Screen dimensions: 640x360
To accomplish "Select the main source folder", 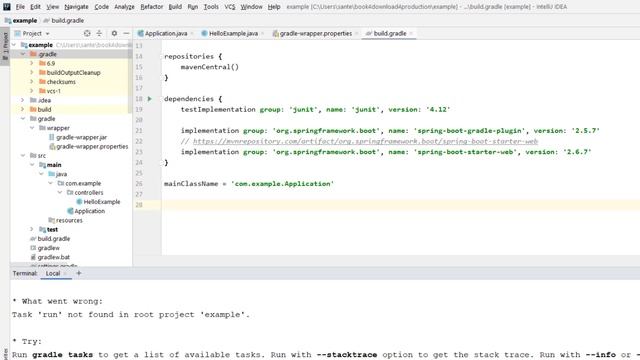I will click(50, 165).
